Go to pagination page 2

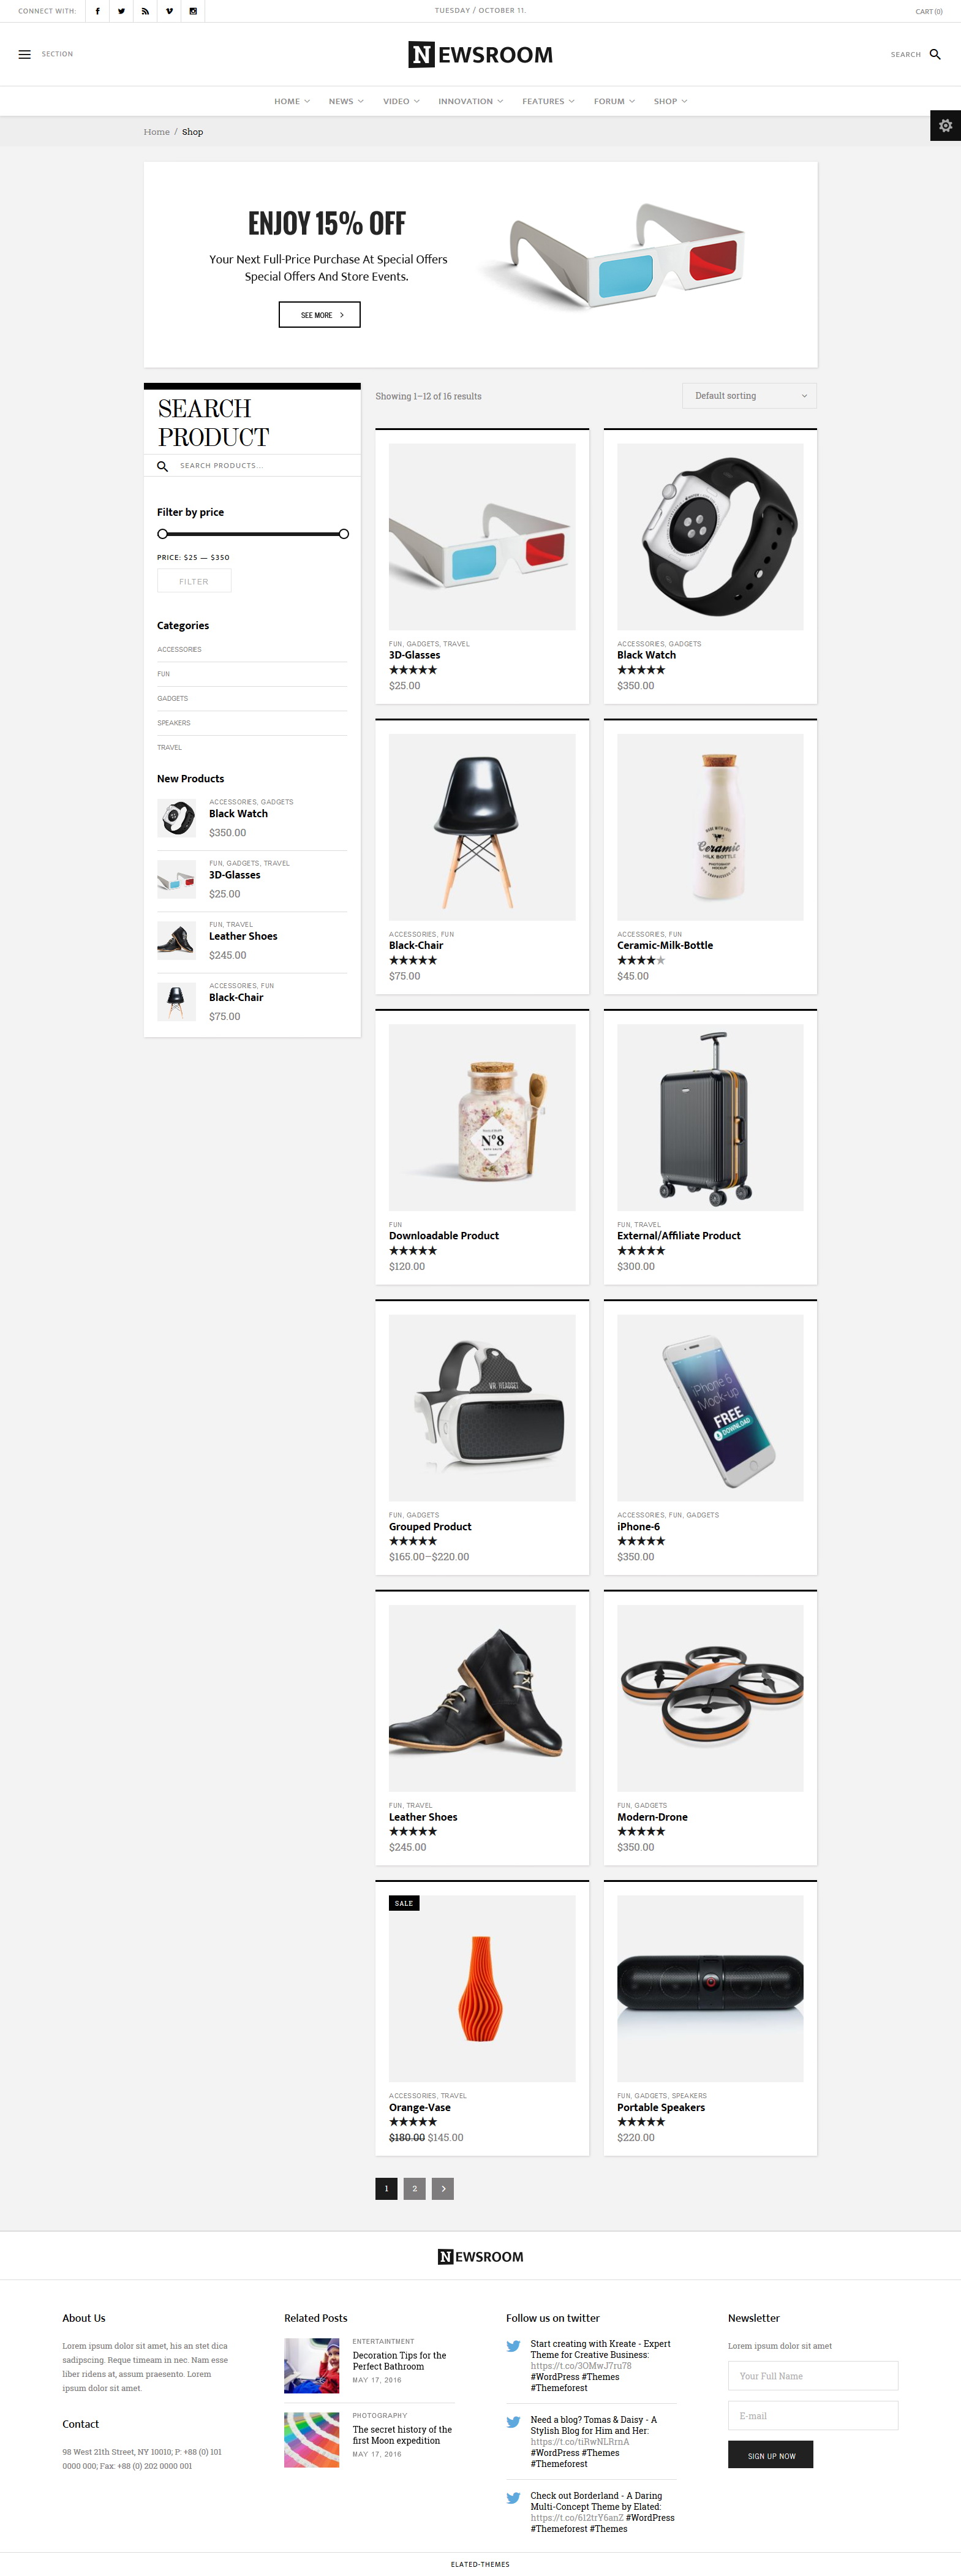tap(415, 2189)
